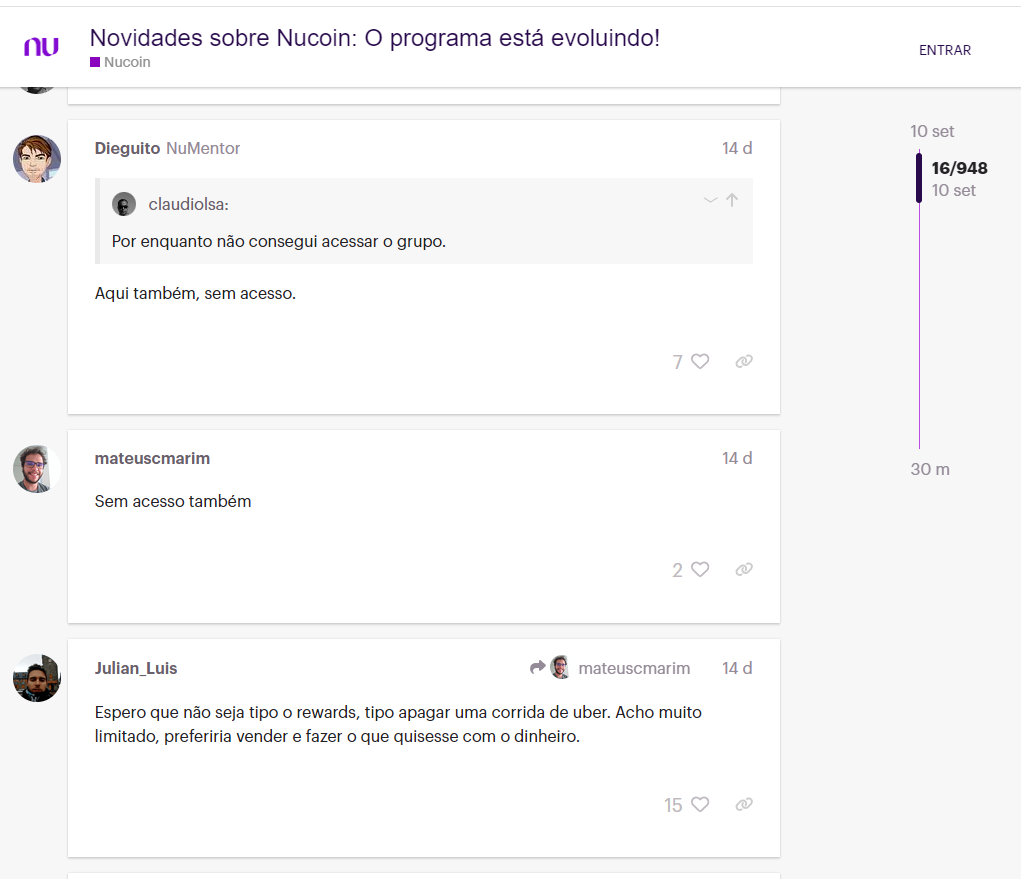Jump to quoted post via up arrow
The image size is (1021, 879).
(732, 200)
